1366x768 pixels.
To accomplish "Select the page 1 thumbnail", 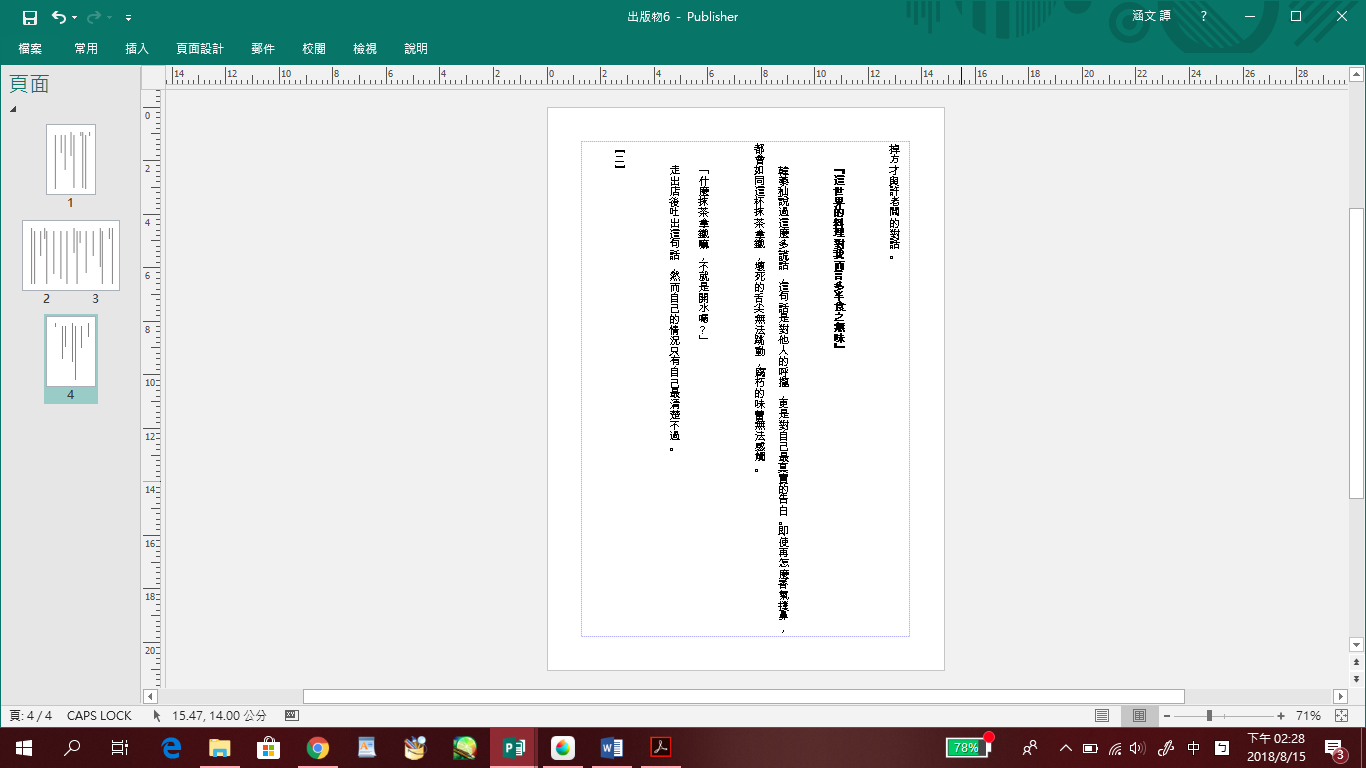I will [71, 160].
